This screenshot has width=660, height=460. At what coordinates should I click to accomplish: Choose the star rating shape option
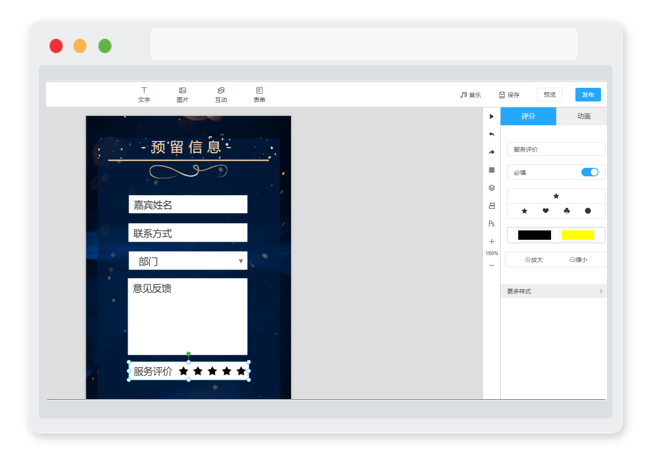(524, 211)
